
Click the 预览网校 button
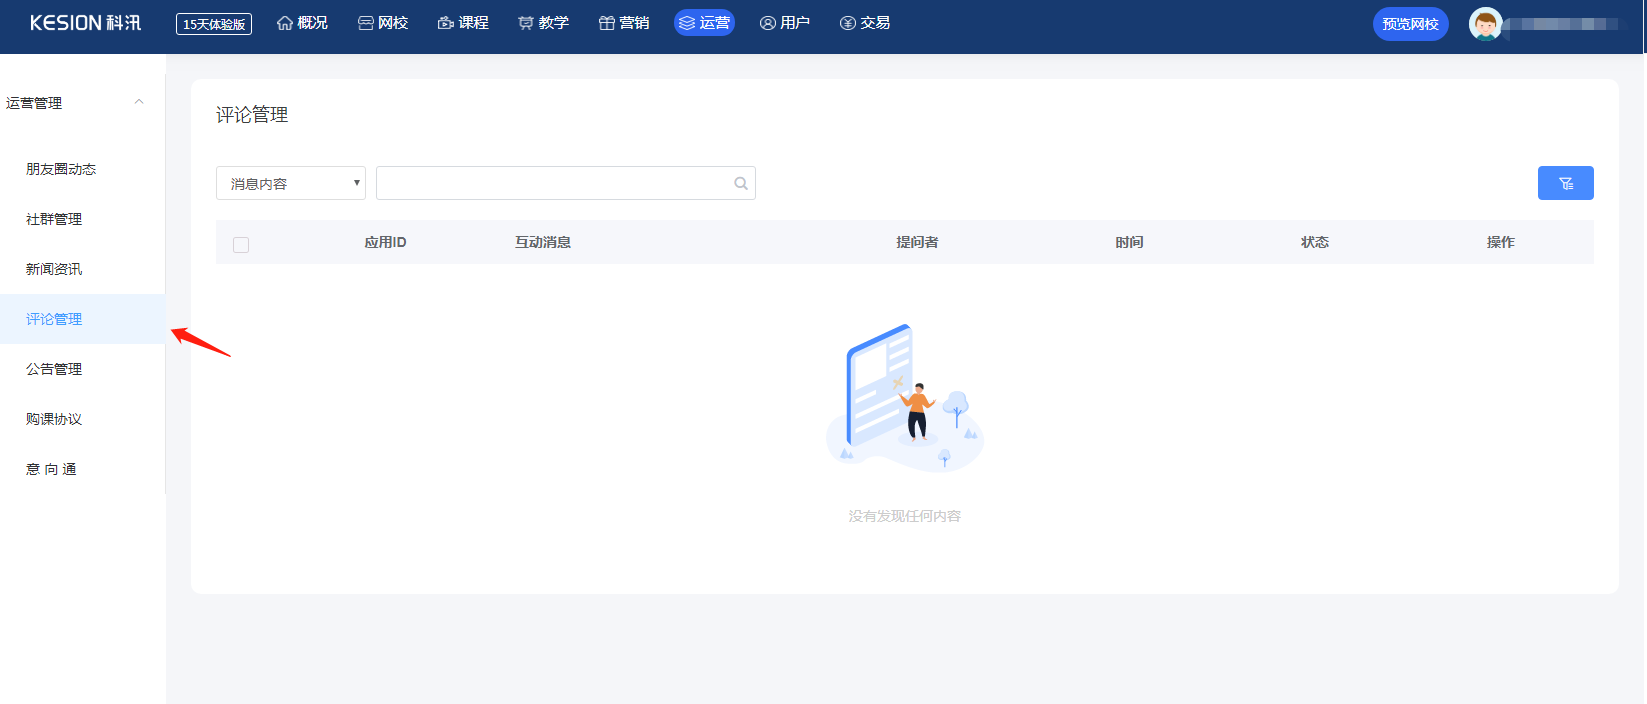[1410, 24]
